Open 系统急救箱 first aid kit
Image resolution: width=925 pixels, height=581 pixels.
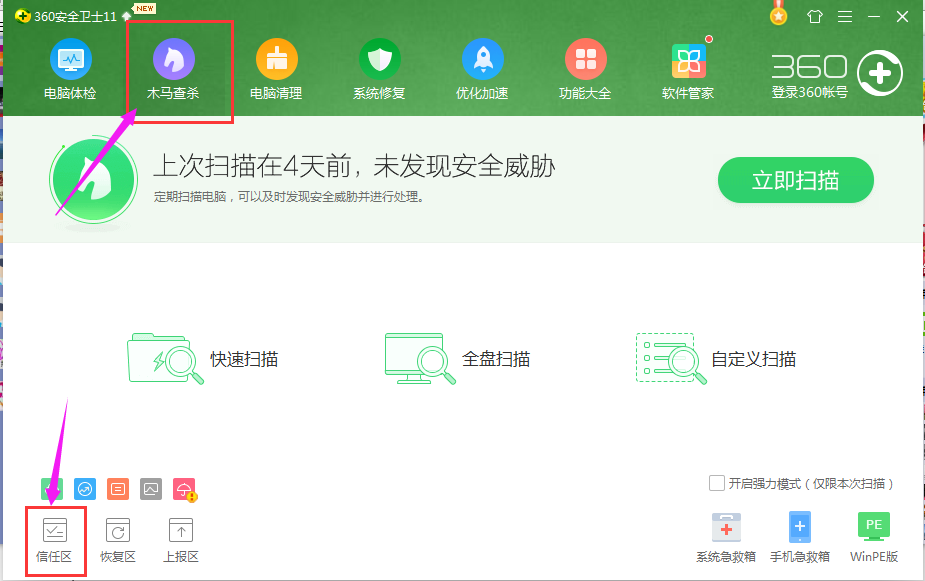point(726,537)
